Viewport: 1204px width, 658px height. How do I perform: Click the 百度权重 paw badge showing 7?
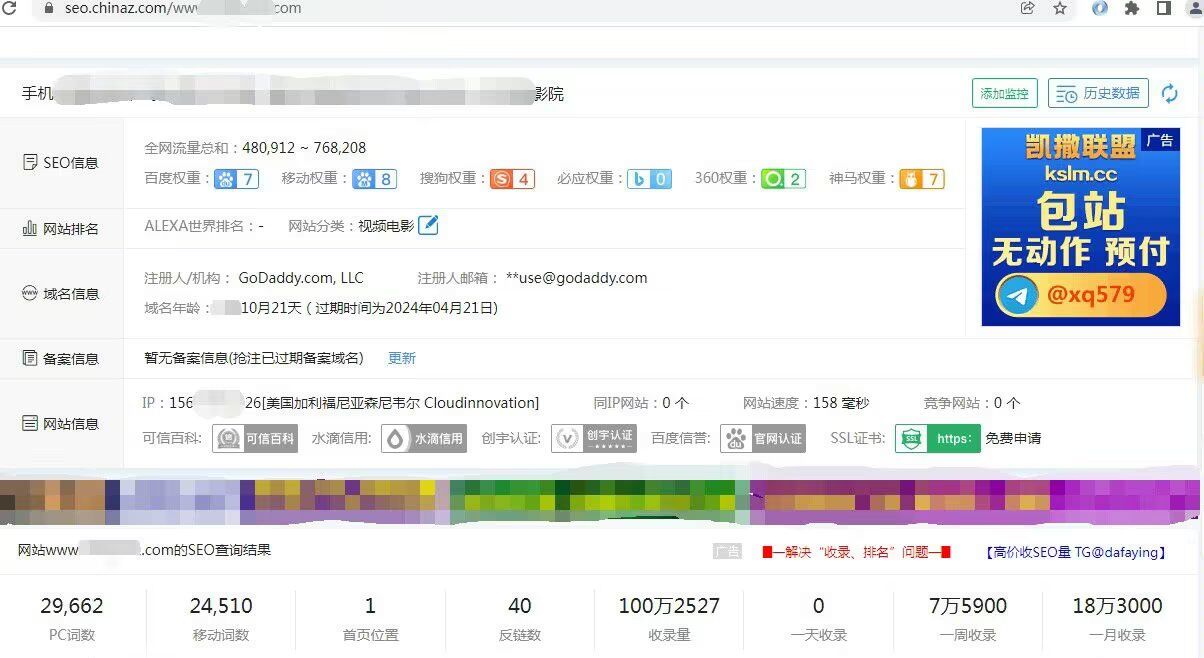click(237, 179)
